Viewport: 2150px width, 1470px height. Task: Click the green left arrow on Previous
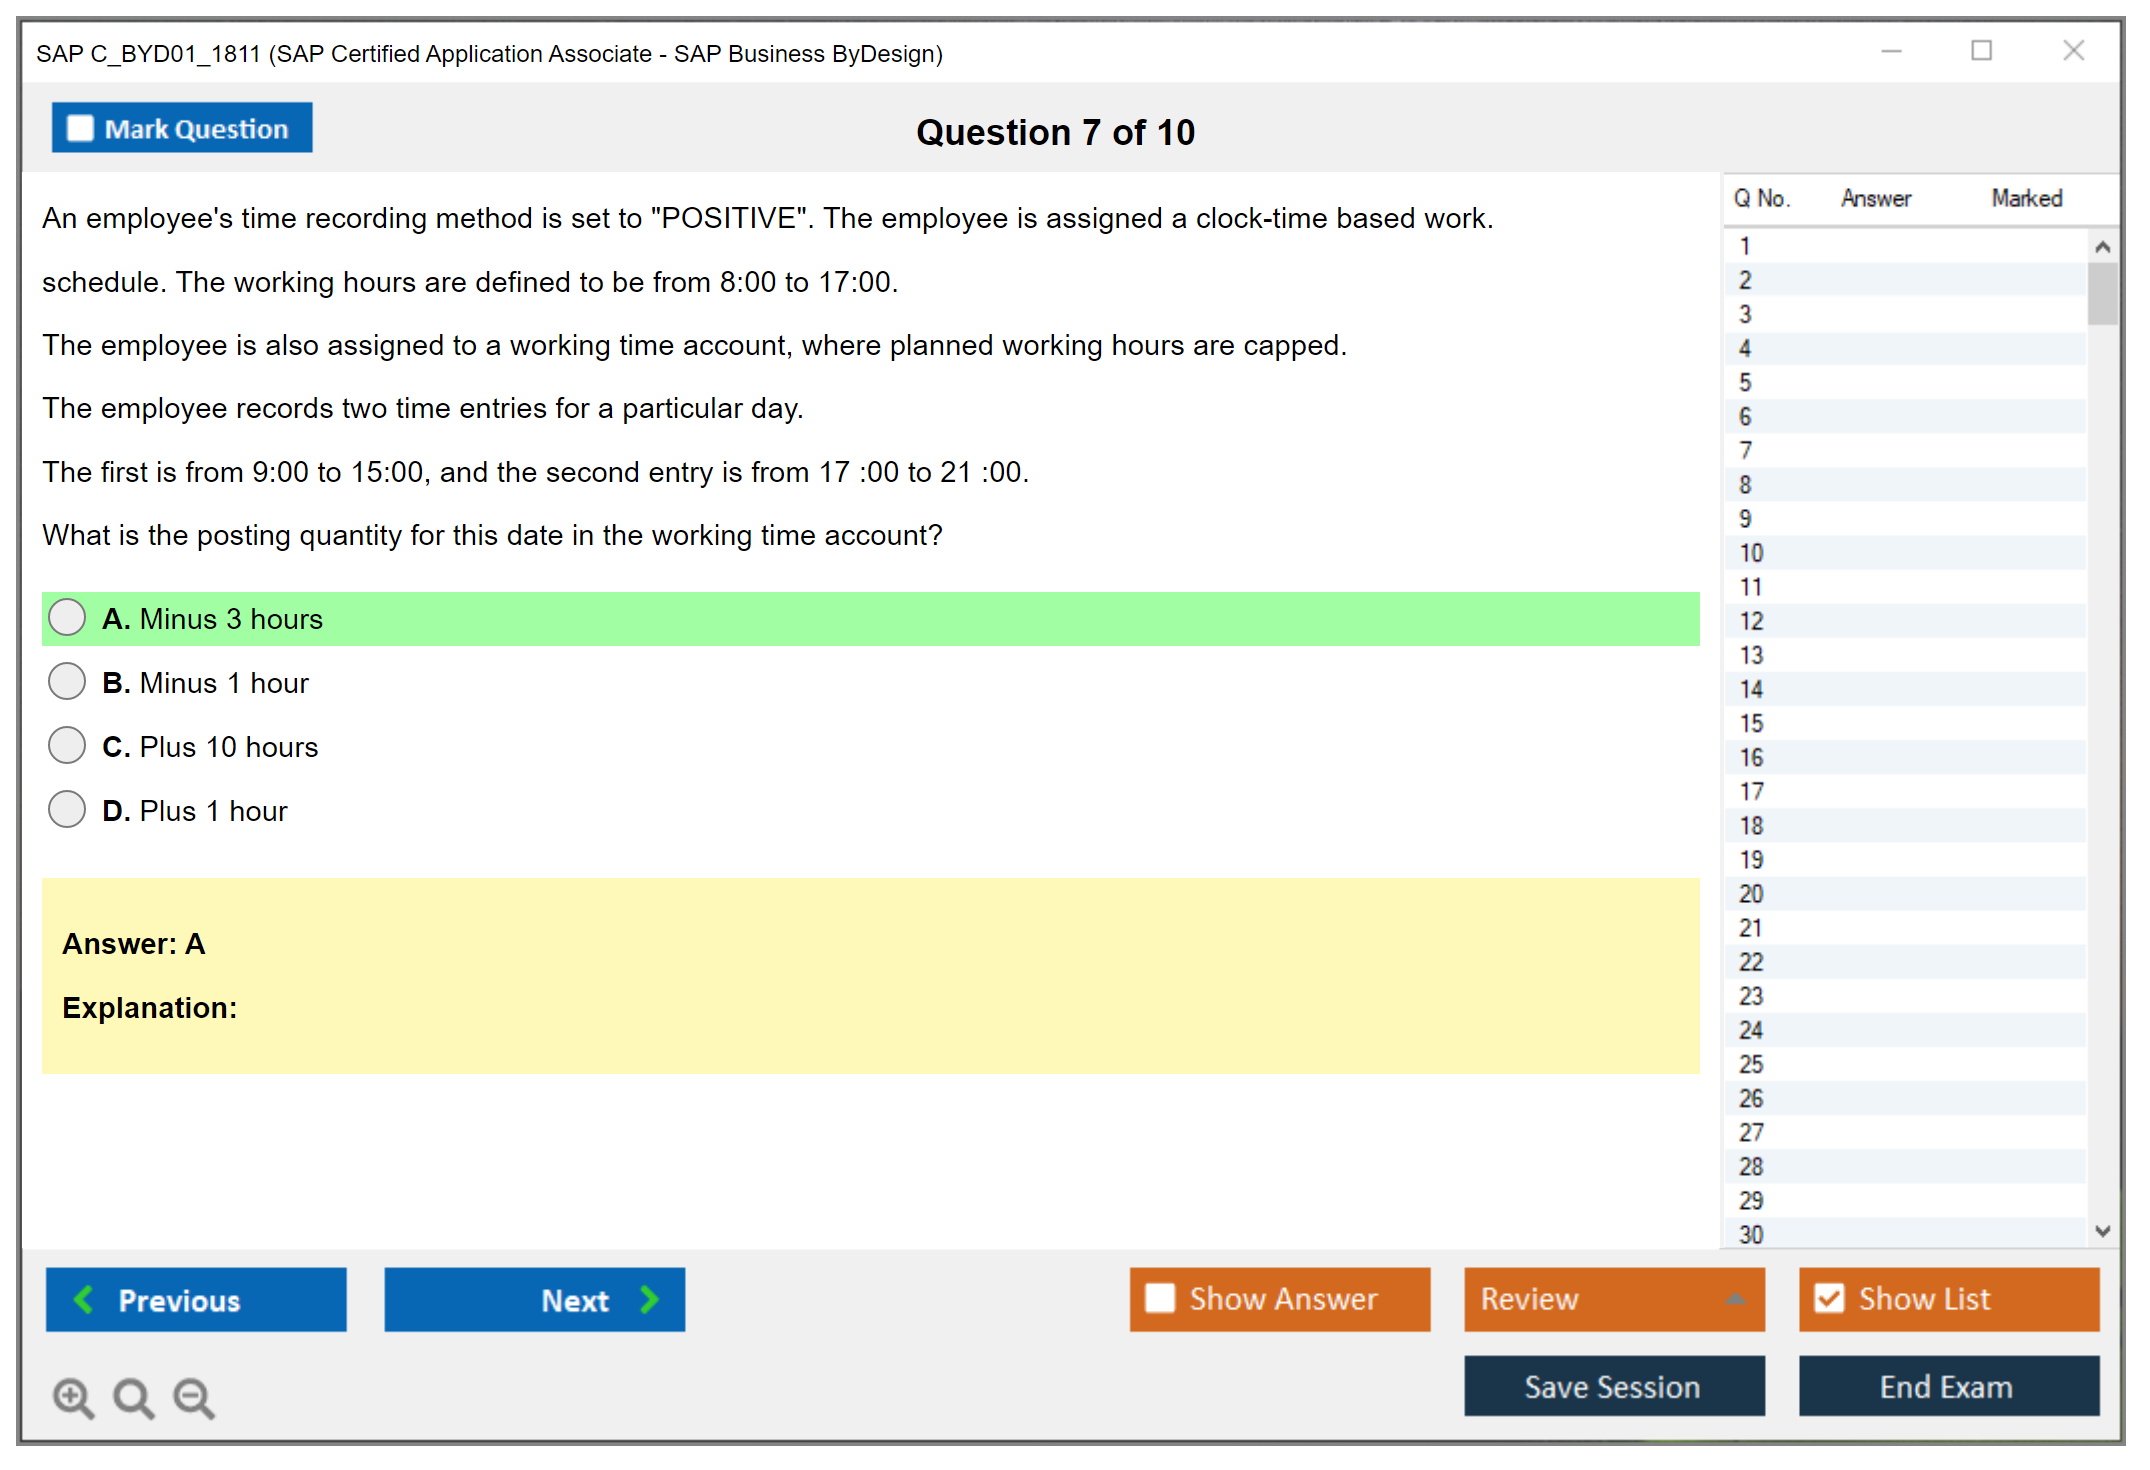[x=85, y=1299]
